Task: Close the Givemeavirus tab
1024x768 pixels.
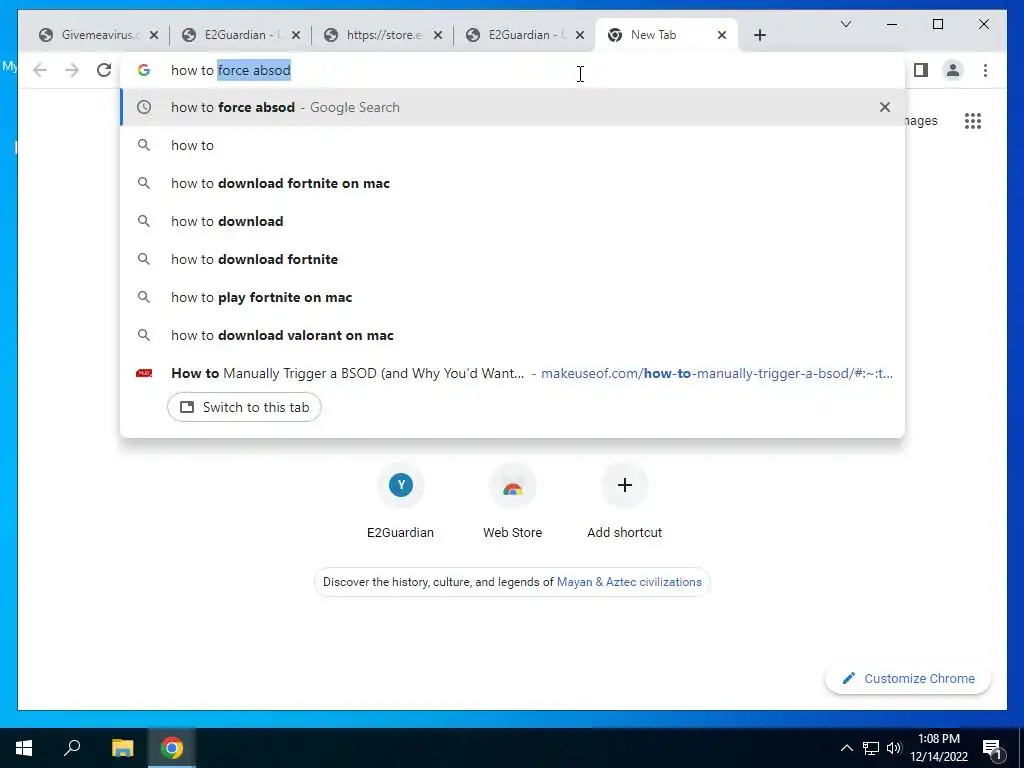Action: tap(154, 35)
